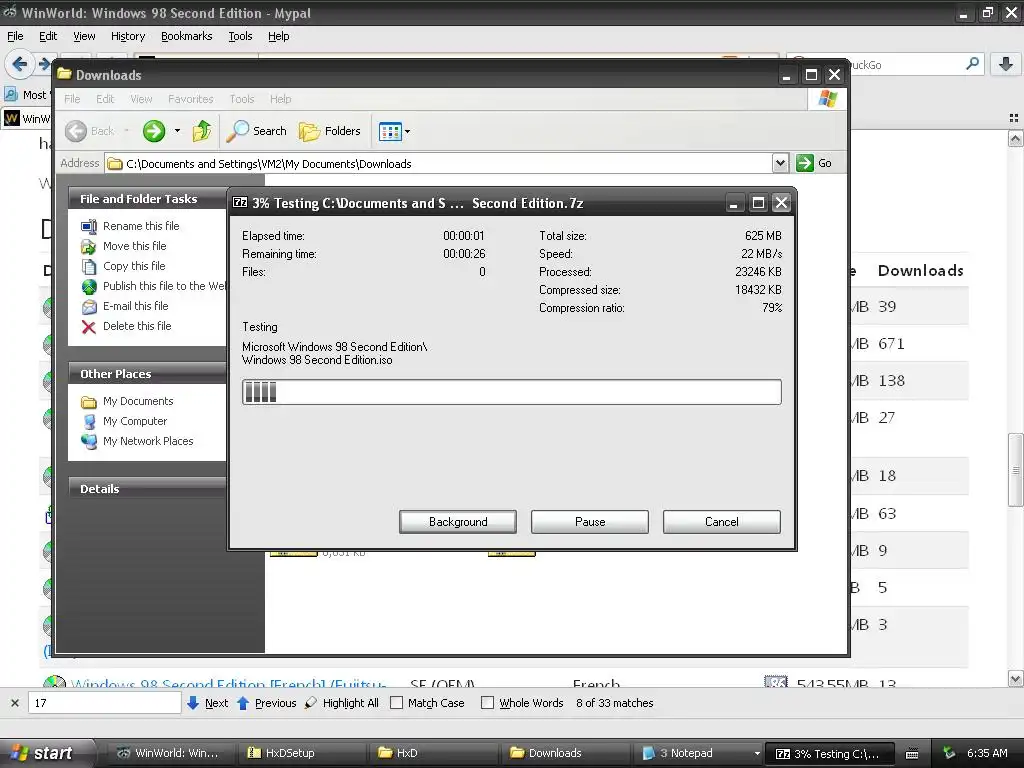Screen dimensions: 1024x768
Task: Click the tray icon left of the clock
Action: pos(949,753)
